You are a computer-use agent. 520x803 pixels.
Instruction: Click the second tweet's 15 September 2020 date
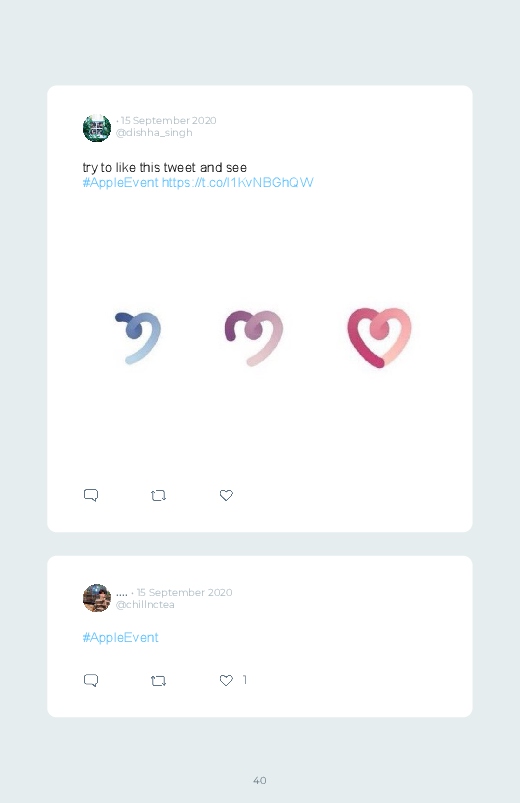point(184,593)
